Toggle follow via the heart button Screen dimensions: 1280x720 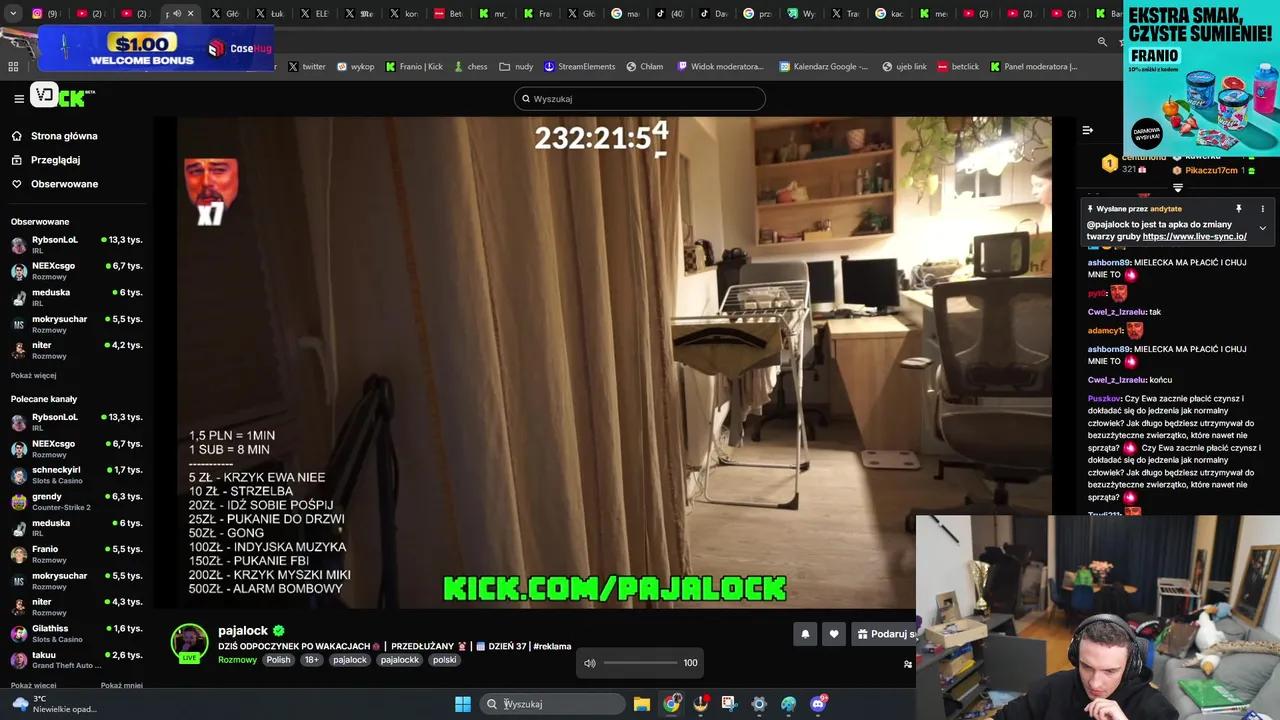coord(834,634)
